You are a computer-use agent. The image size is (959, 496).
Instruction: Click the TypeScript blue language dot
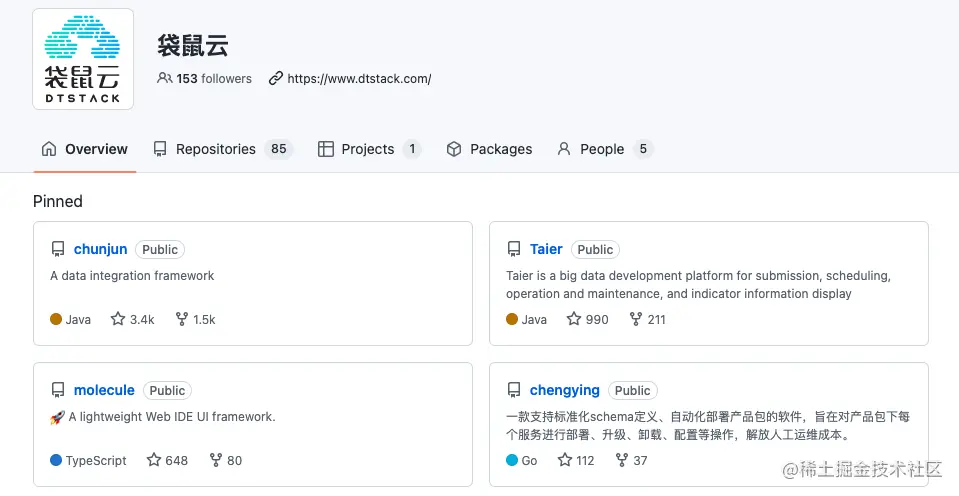pyautogui.click(x=56, y=460)
